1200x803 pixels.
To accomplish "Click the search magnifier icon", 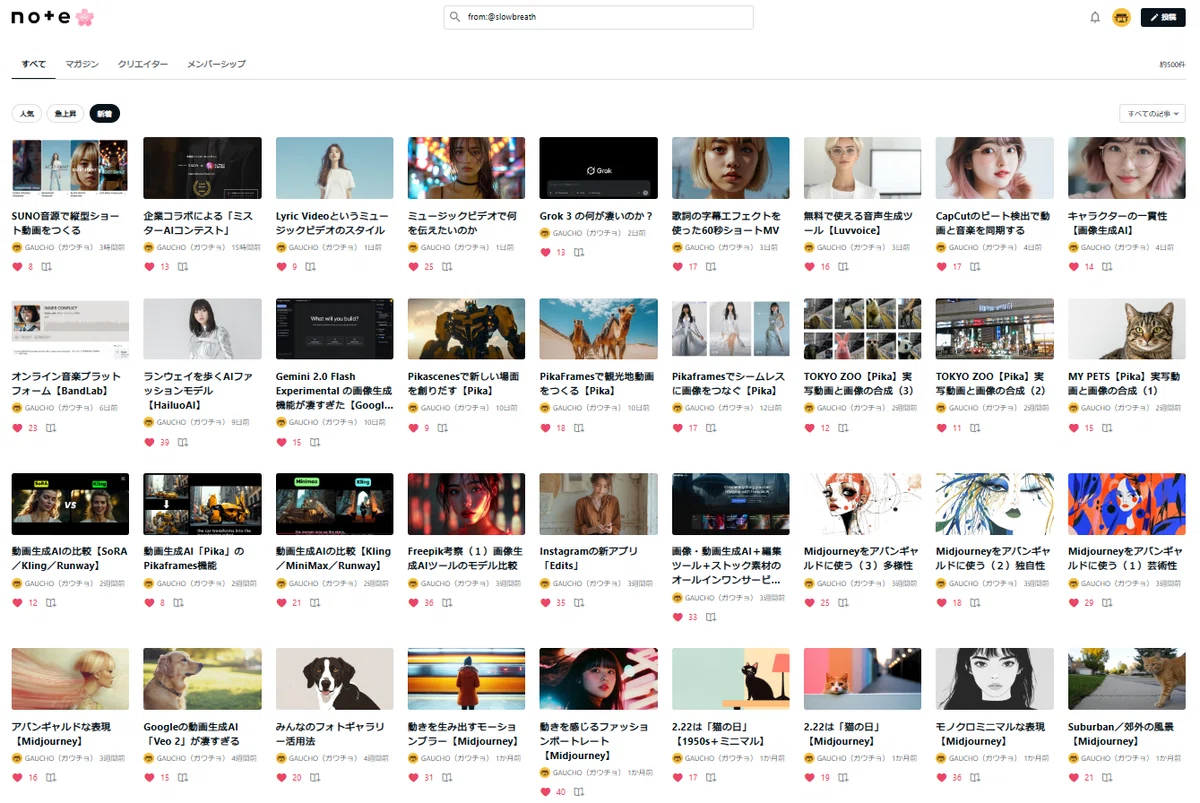I will point(455,17).
